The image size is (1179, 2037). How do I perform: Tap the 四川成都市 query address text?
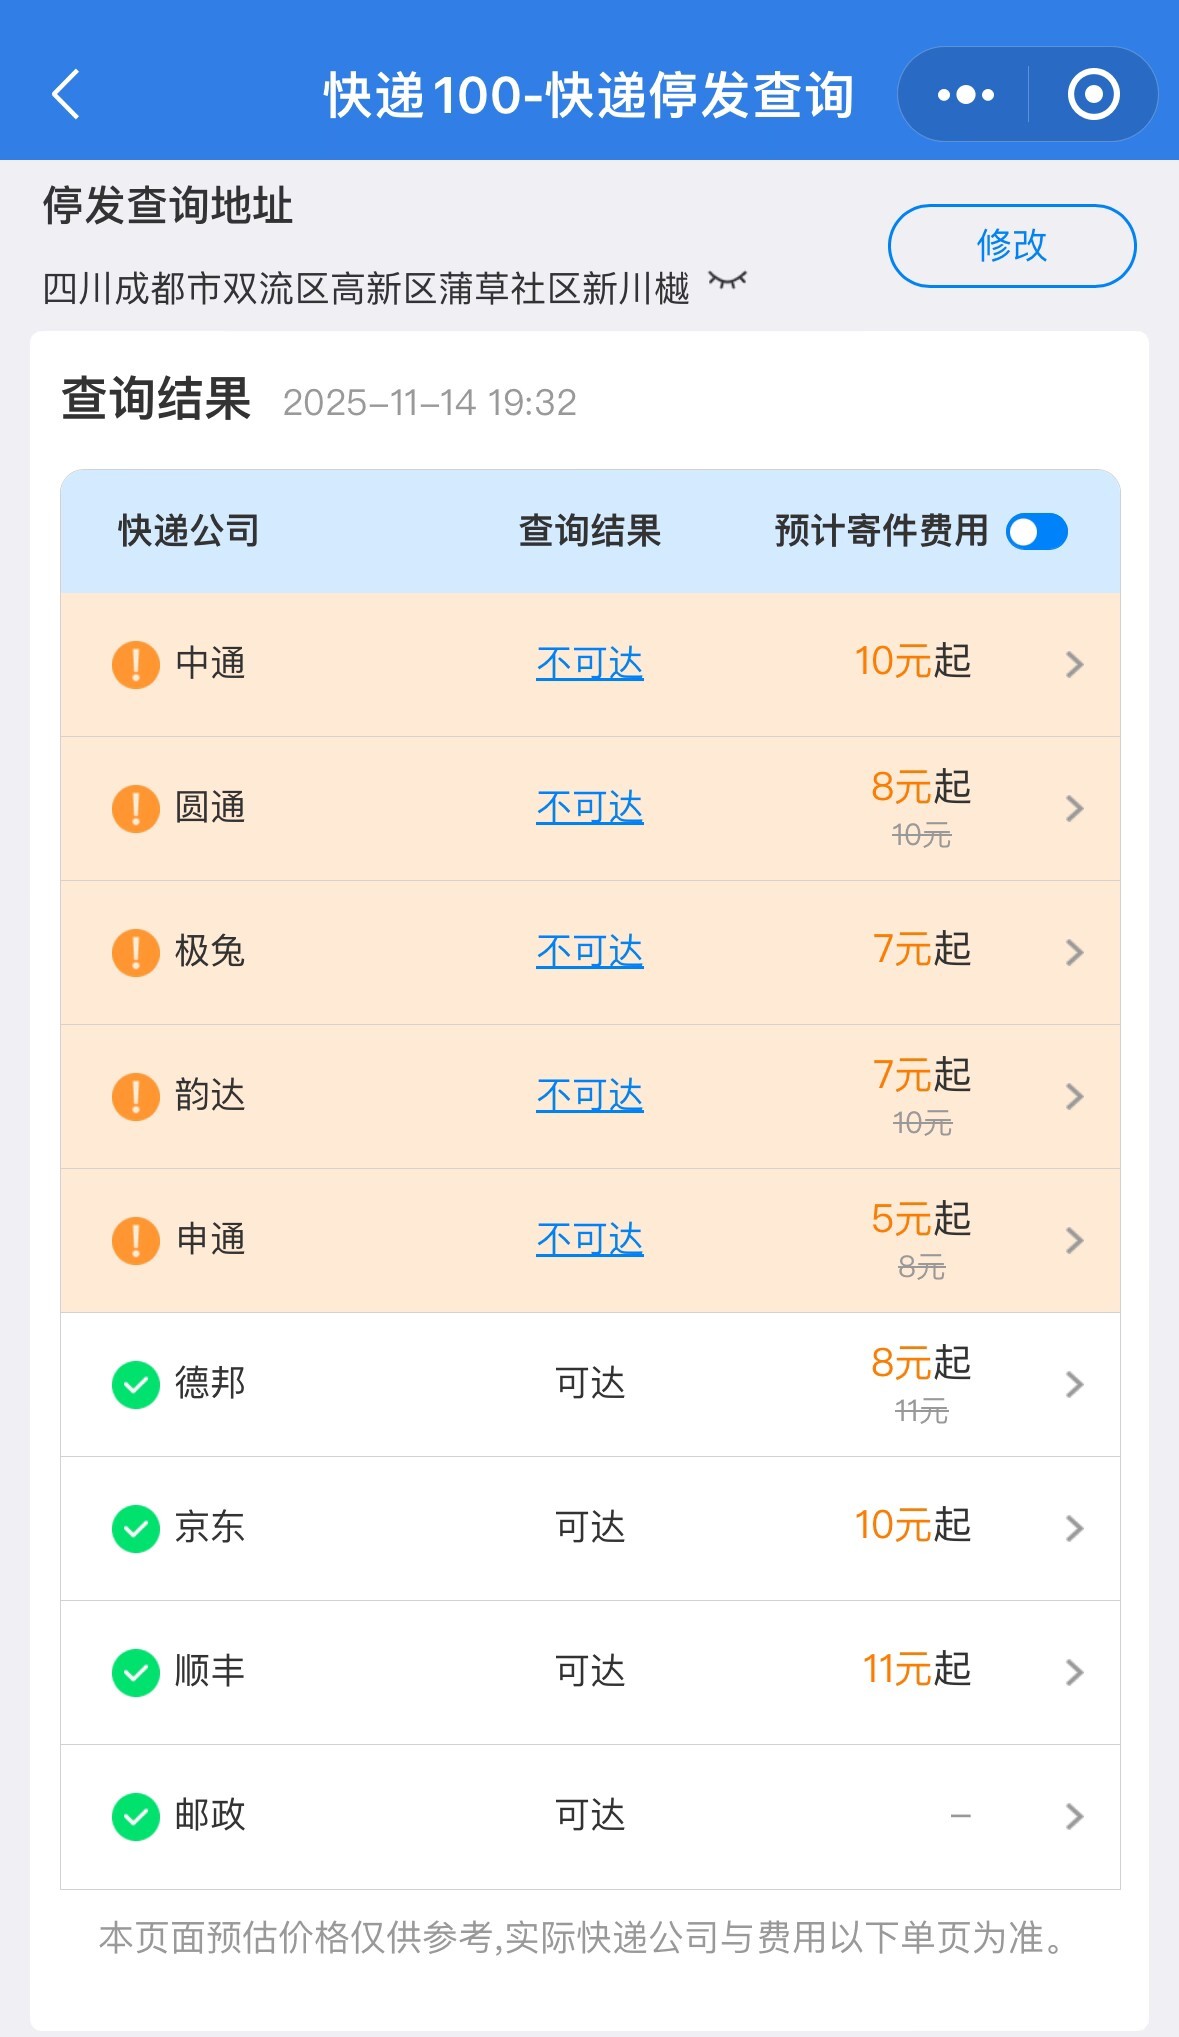tap(366, 289)
